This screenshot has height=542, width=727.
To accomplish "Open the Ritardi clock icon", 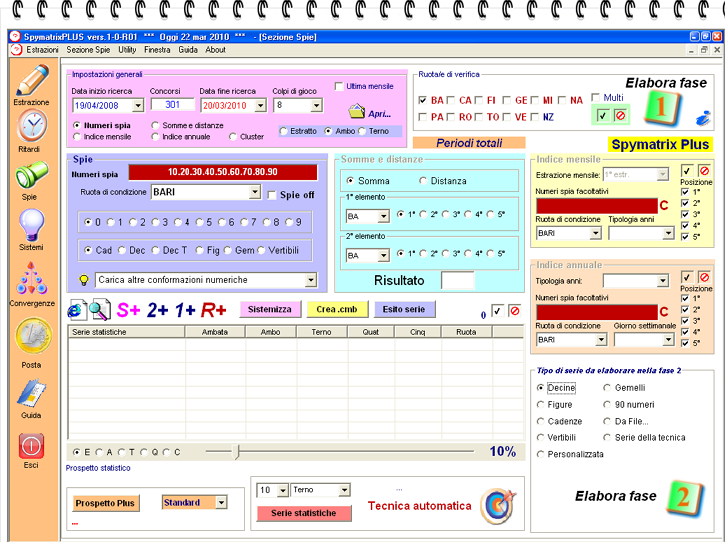I will (32, 126).
